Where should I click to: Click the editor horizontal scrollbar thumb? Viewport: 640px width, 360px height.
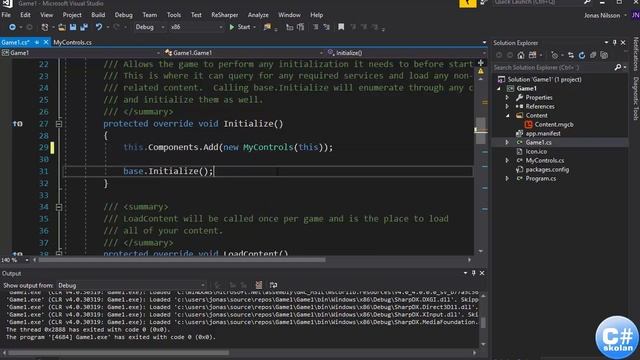pos(181,260)
